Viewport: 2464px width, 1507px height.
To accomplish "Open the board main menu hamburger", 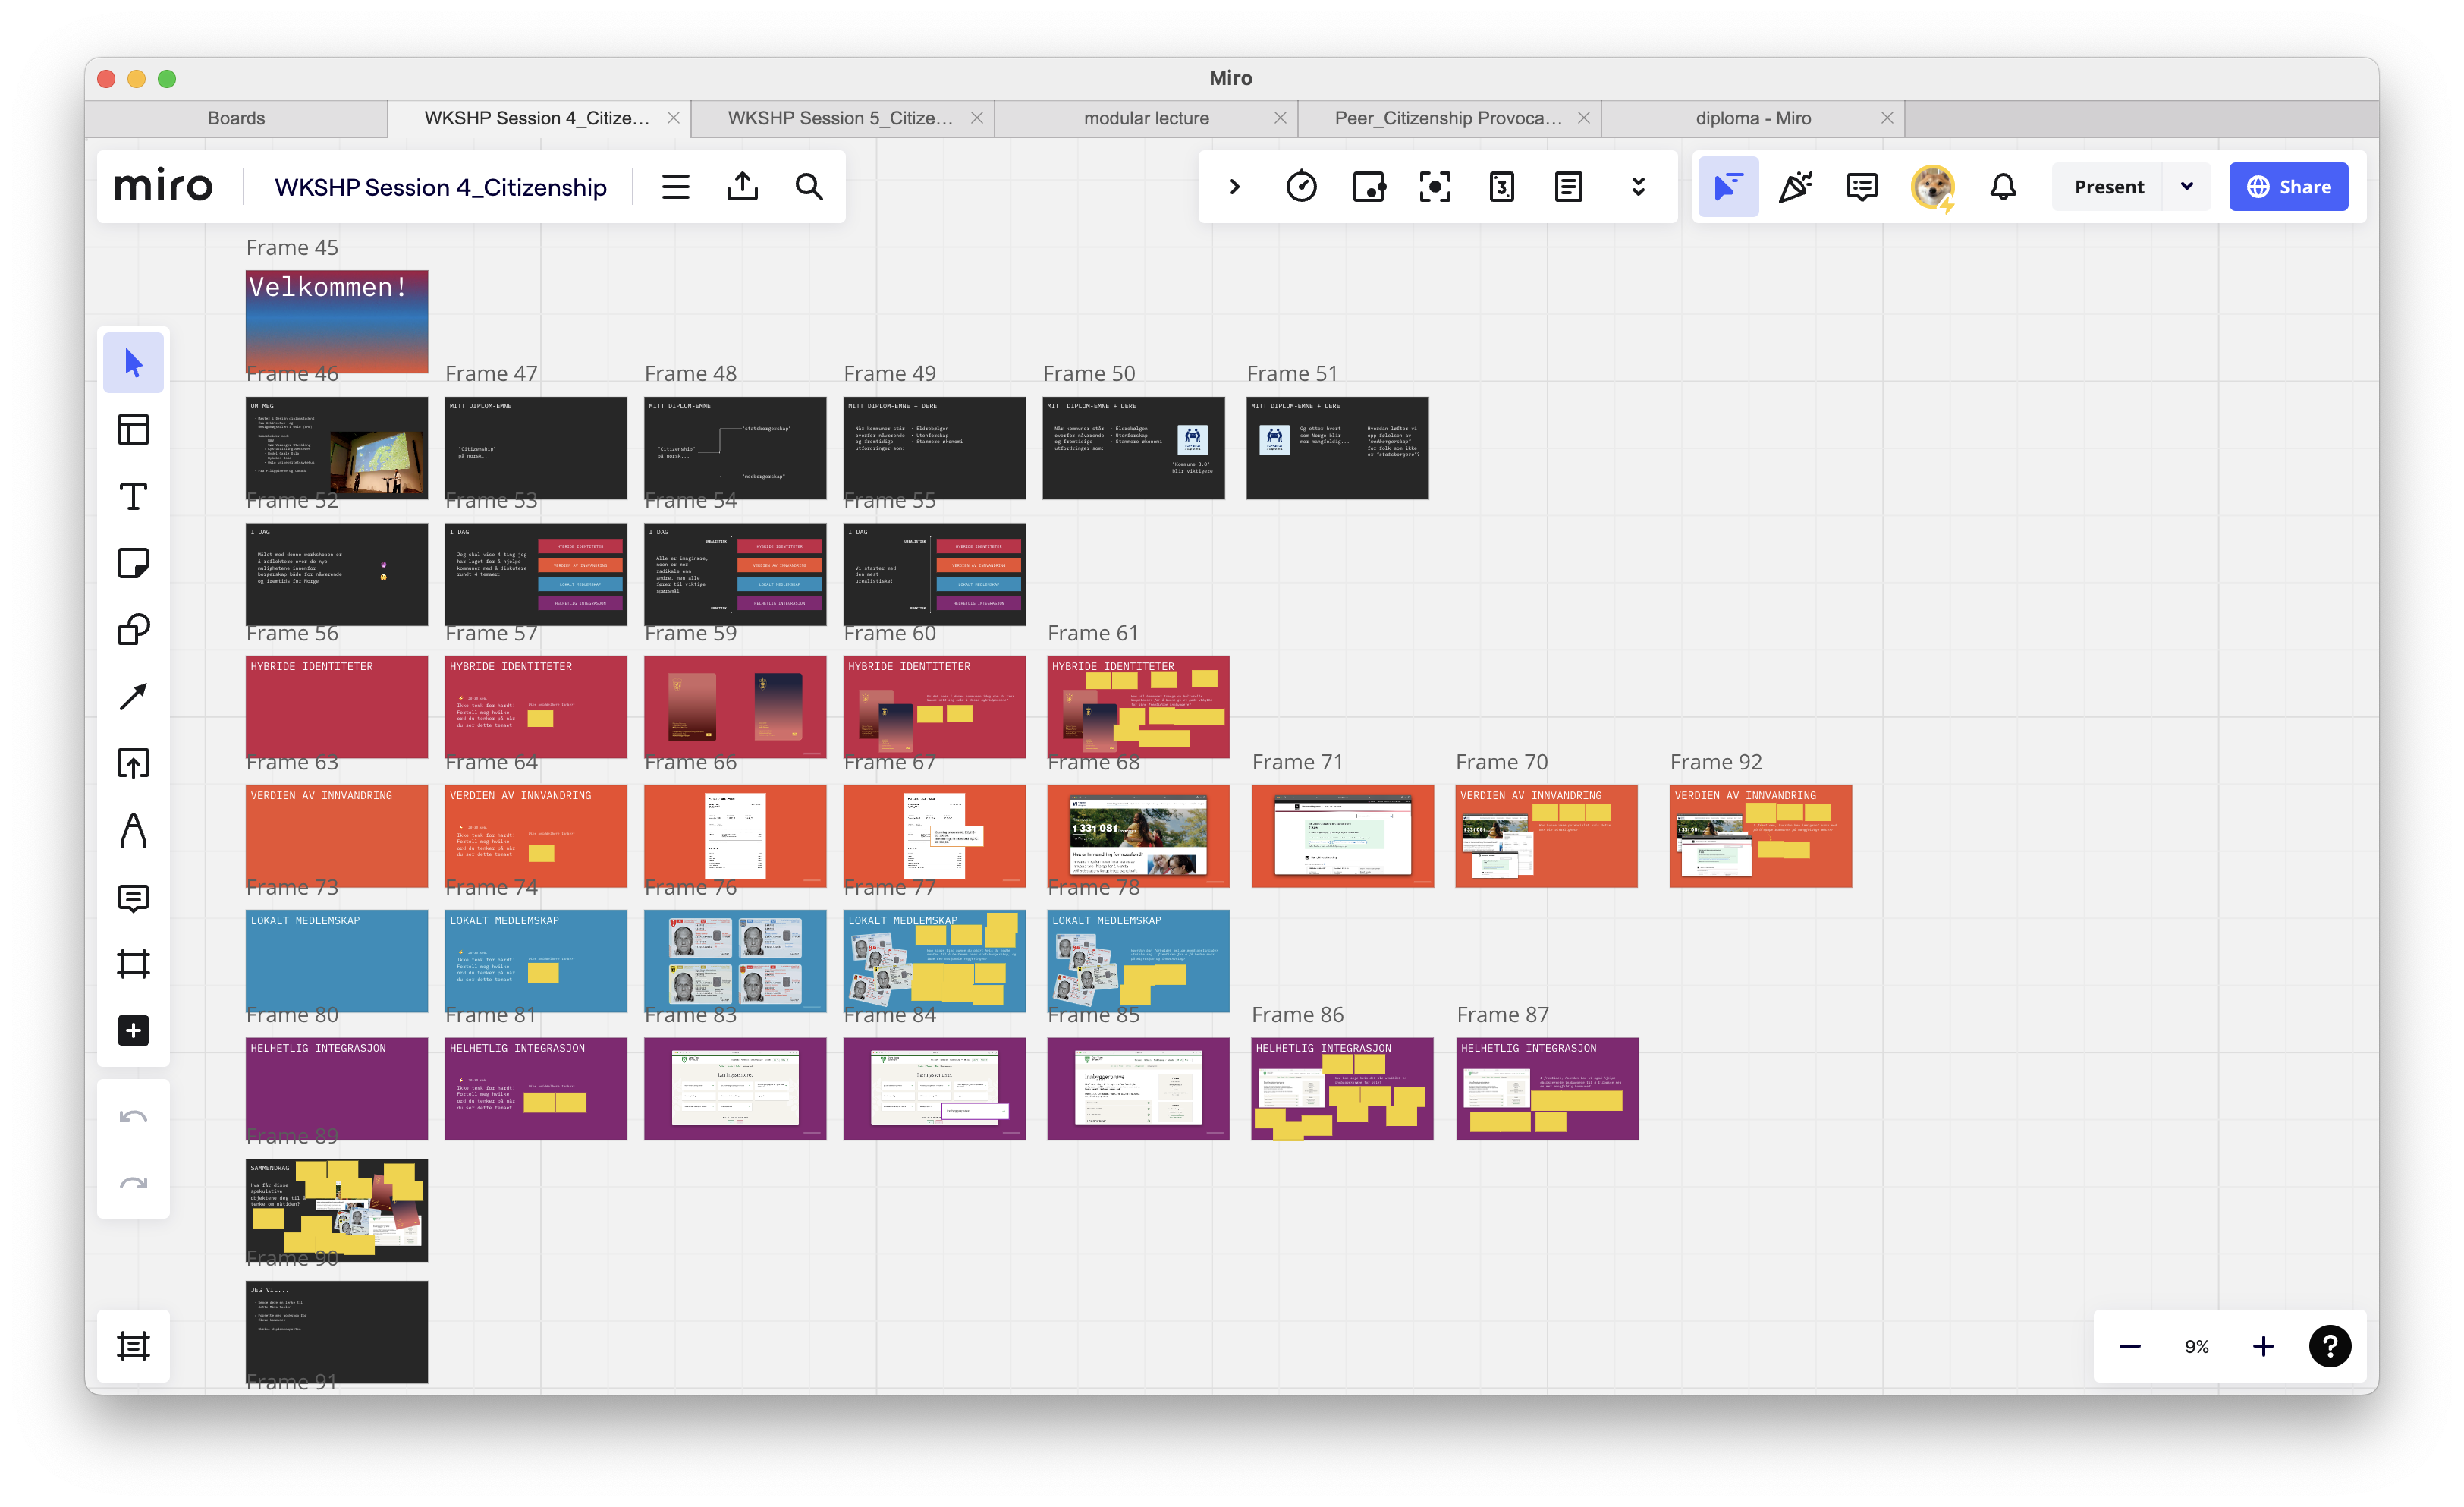I will [675, 187].
